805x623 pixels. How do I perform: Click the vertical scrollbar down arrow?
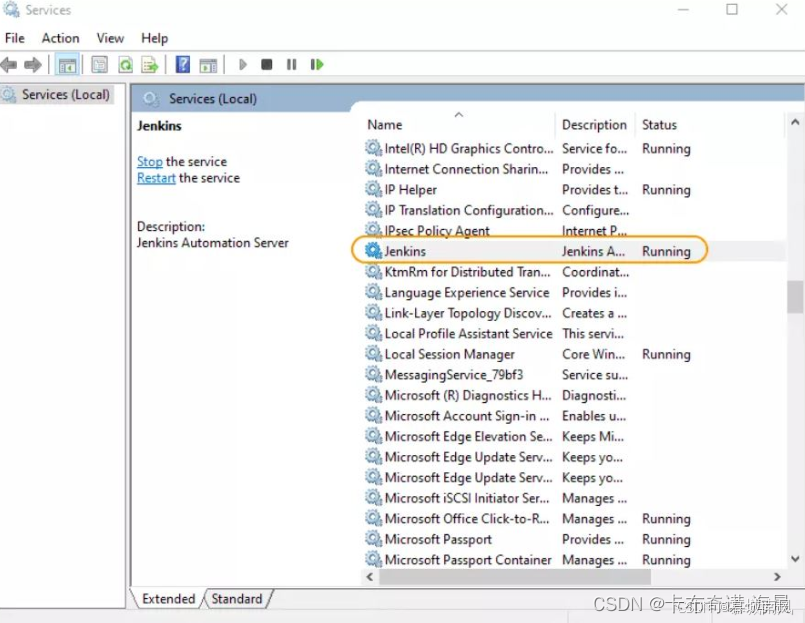point(795,559)
